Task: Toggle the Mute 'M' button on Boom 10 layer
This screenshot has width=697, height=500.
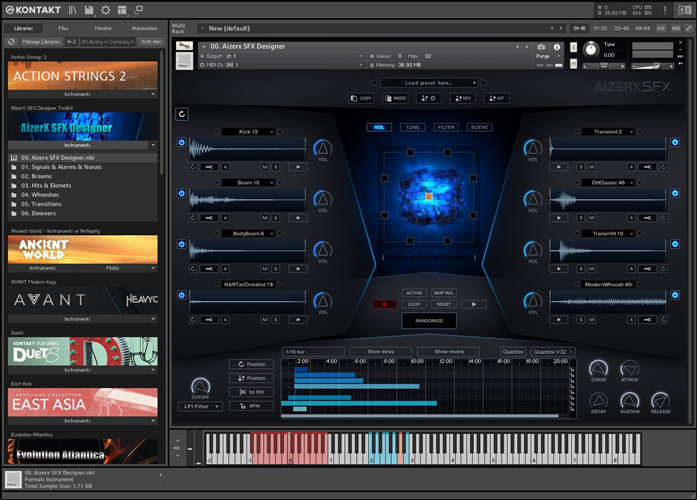Action: coord(264,218)
